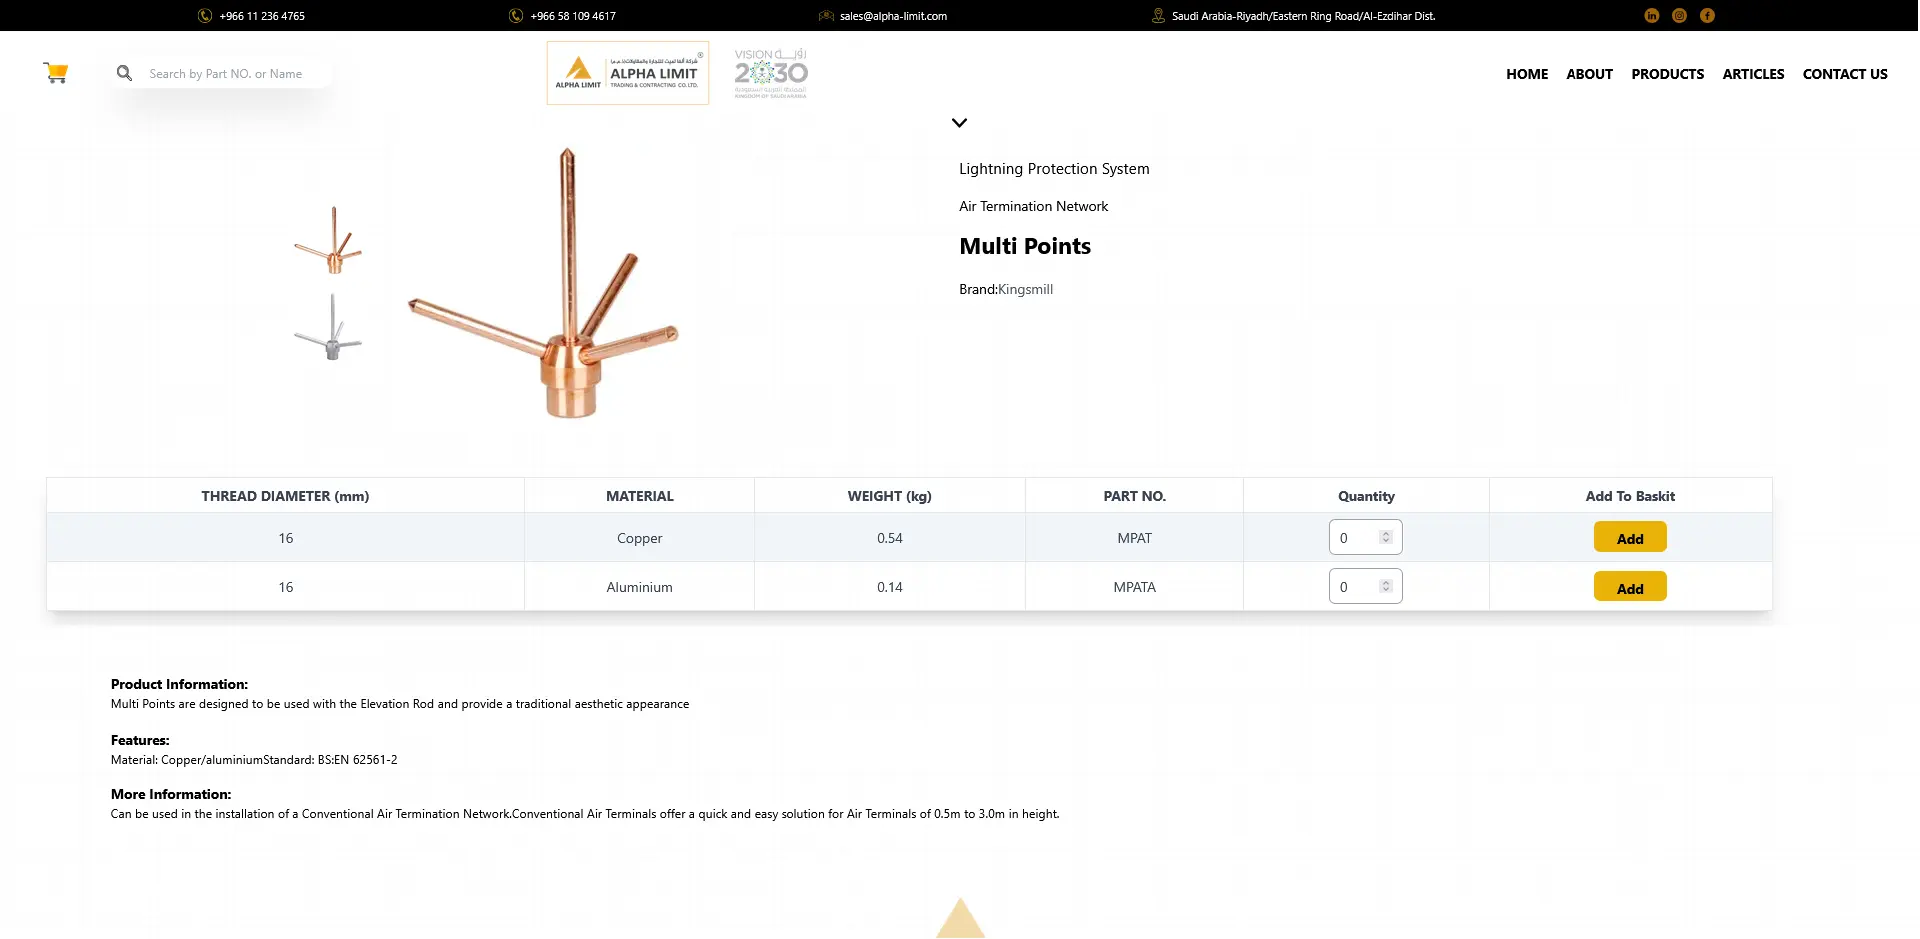Add the Aluminium MPATA item to basket
Image resolution: width=1920 pixels, height=939 pixels.
click(x=1630, y=587)
